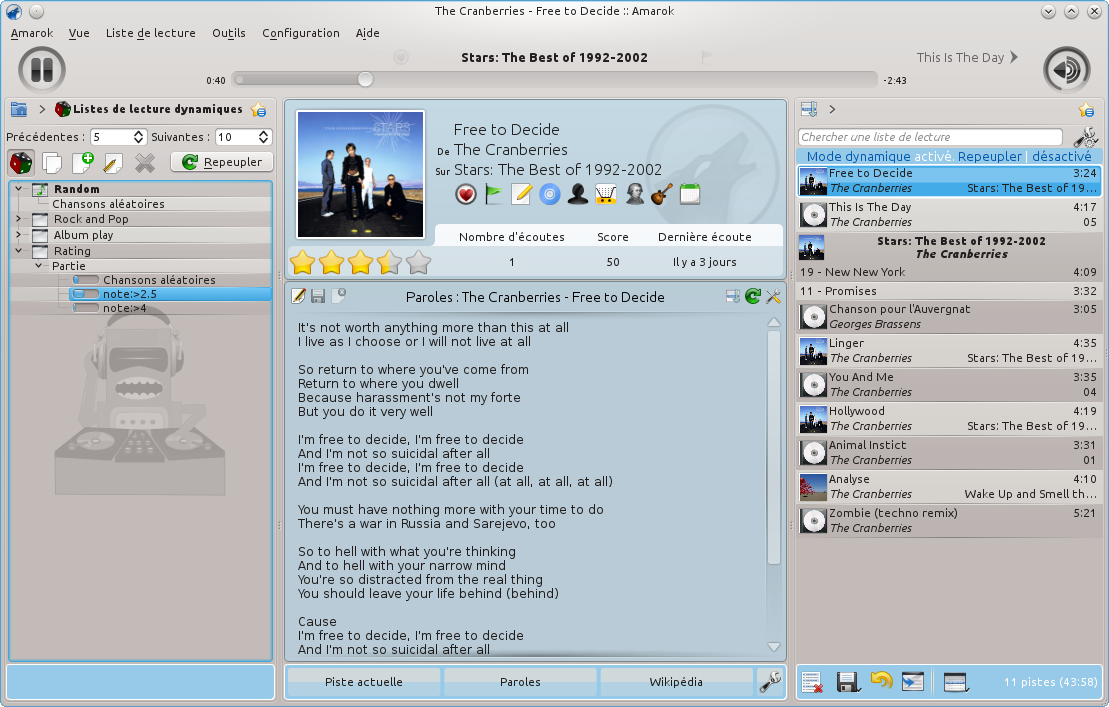The image size is (1109, 707).
Task: Open the Liste de lecture menu
Action: [151, 33]
